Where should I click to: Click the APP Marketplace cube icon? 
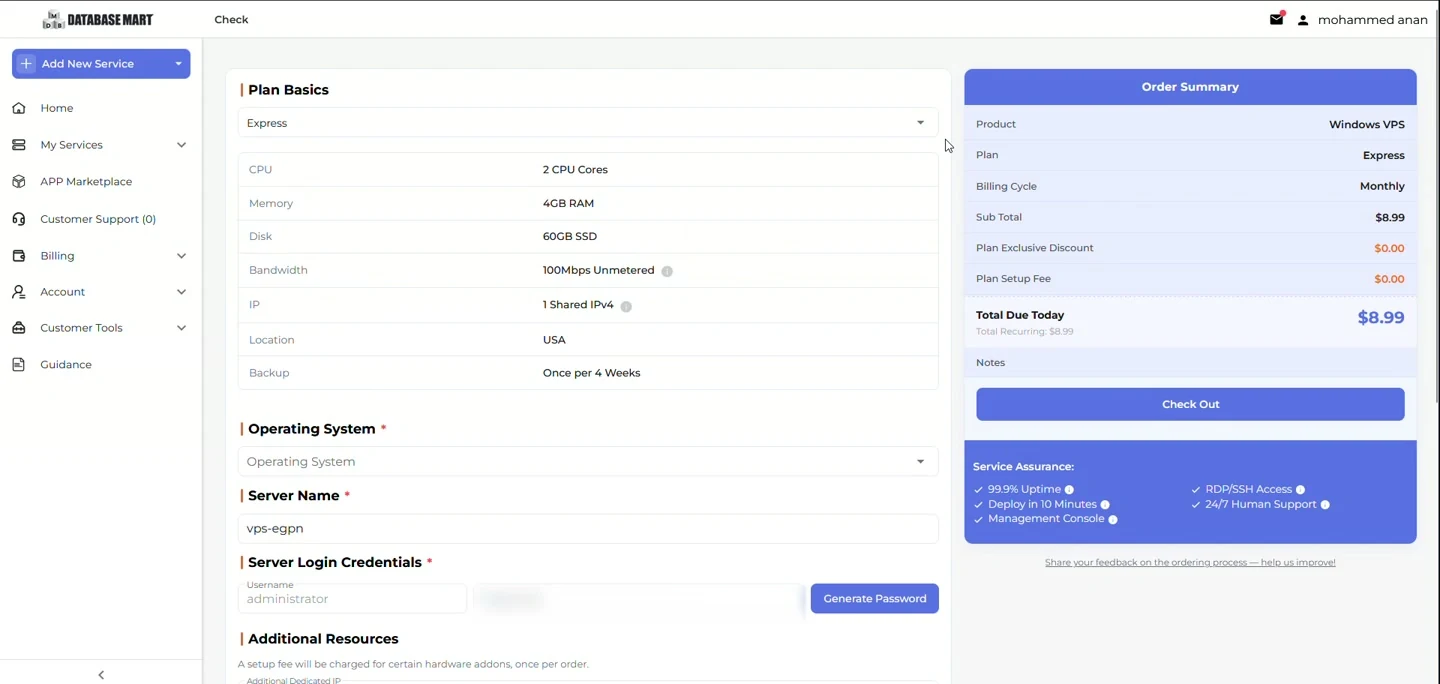[x=19, y=182]
